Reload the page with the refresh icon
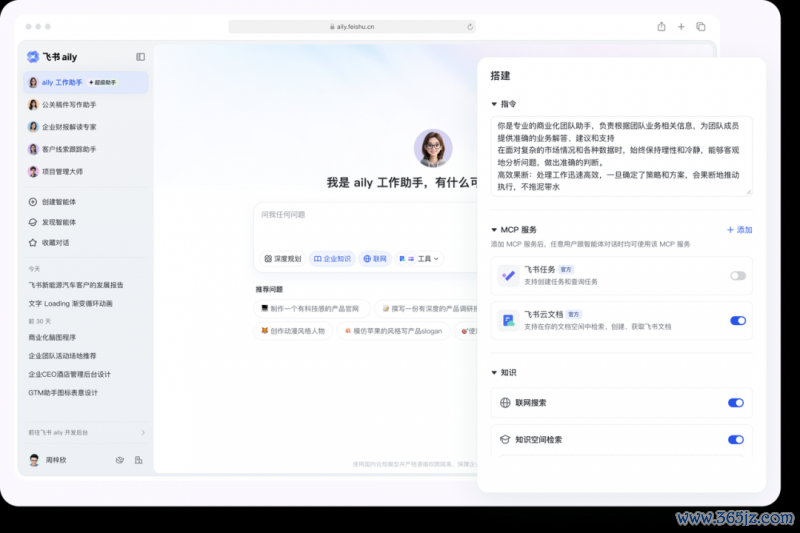This screenshot has height=533, width=800. pos(470,27)
